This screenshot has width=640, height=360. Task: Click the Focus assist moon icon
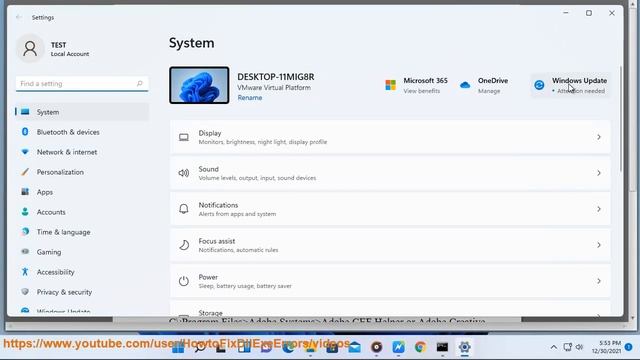(184, 245)
